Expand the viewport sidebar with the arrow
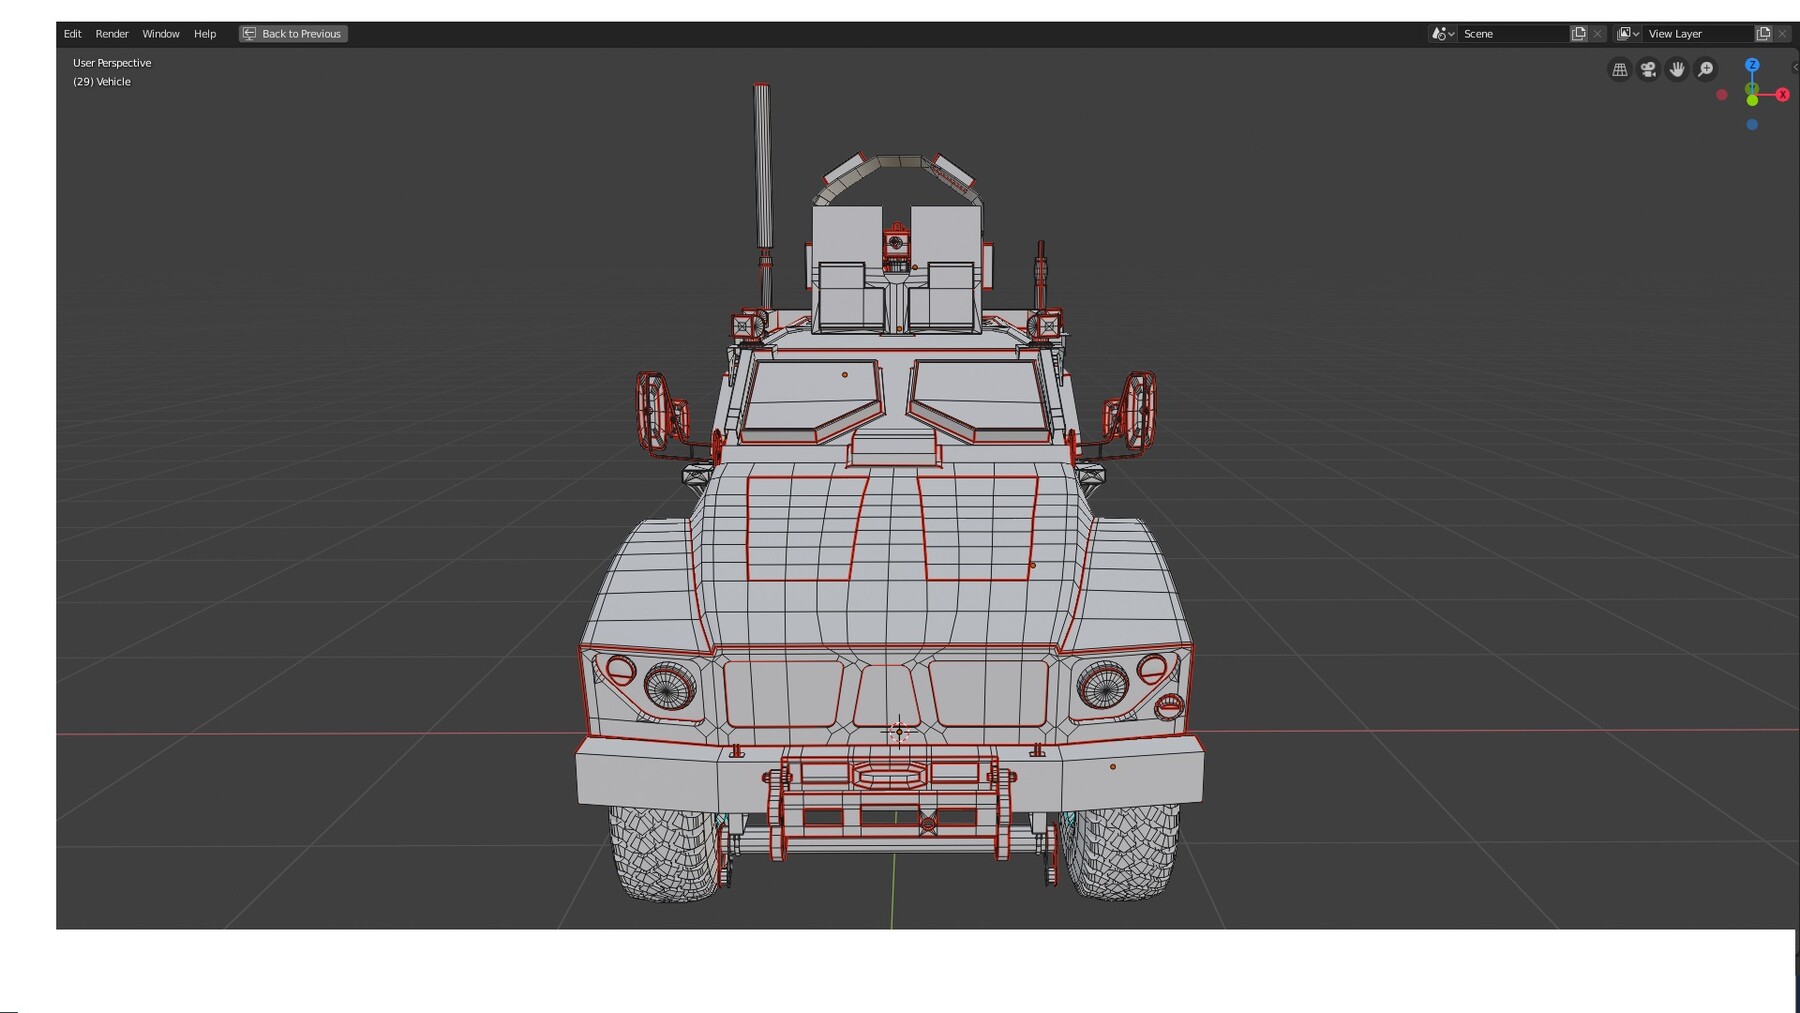Screen dimensions: 1800x1013 click(1796, 68)
